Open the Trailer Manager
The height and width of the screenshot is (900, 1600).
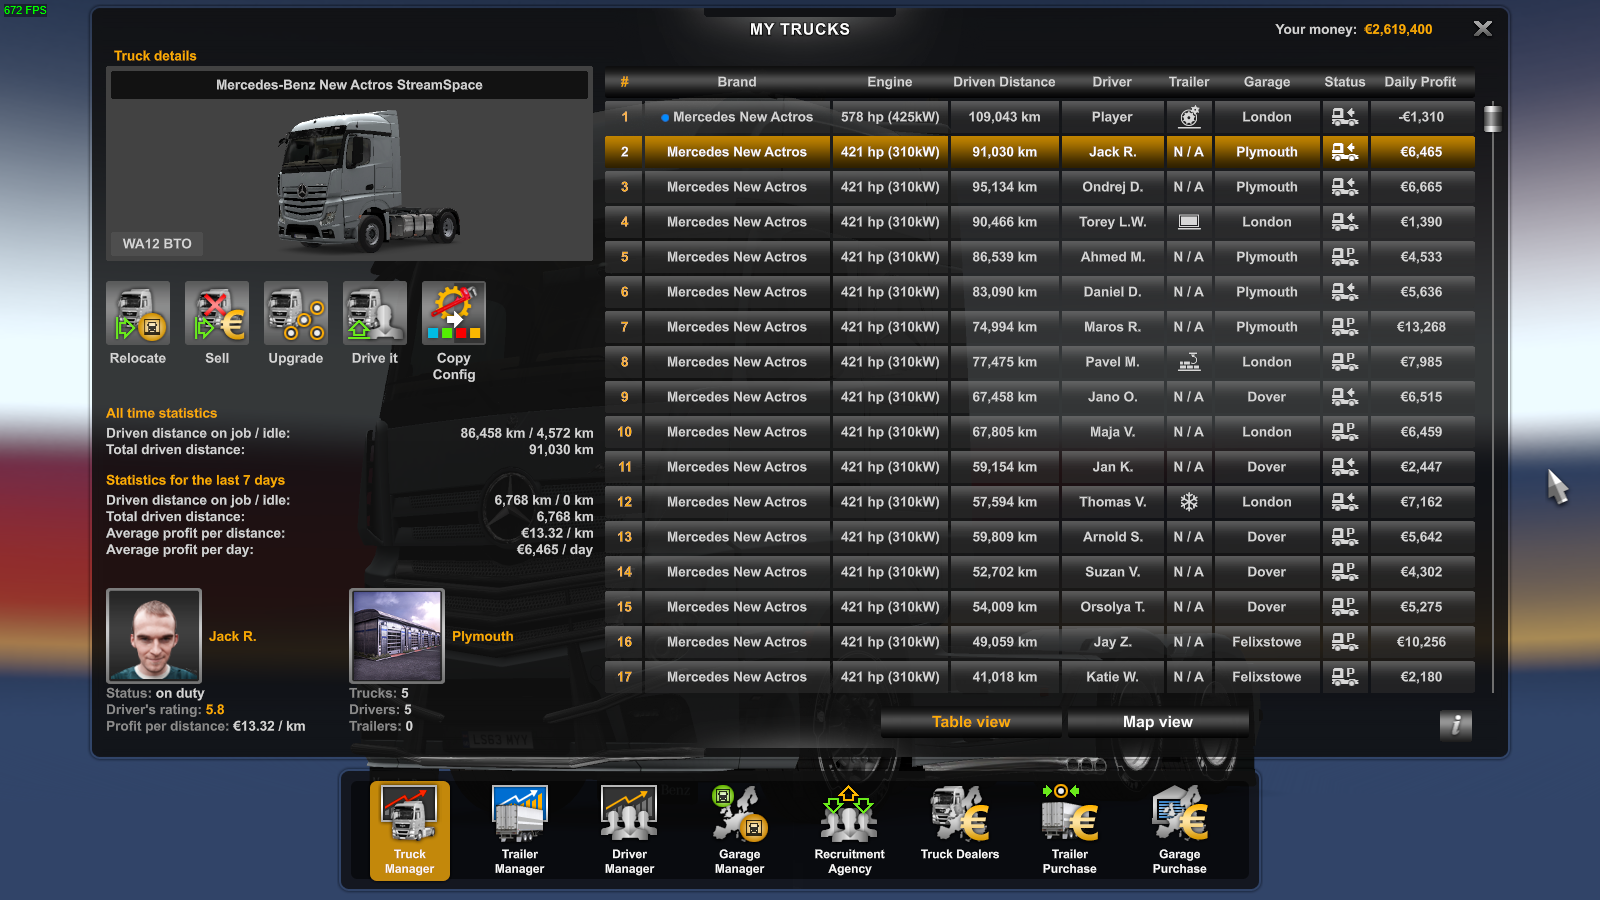click(x=520, y=831)
